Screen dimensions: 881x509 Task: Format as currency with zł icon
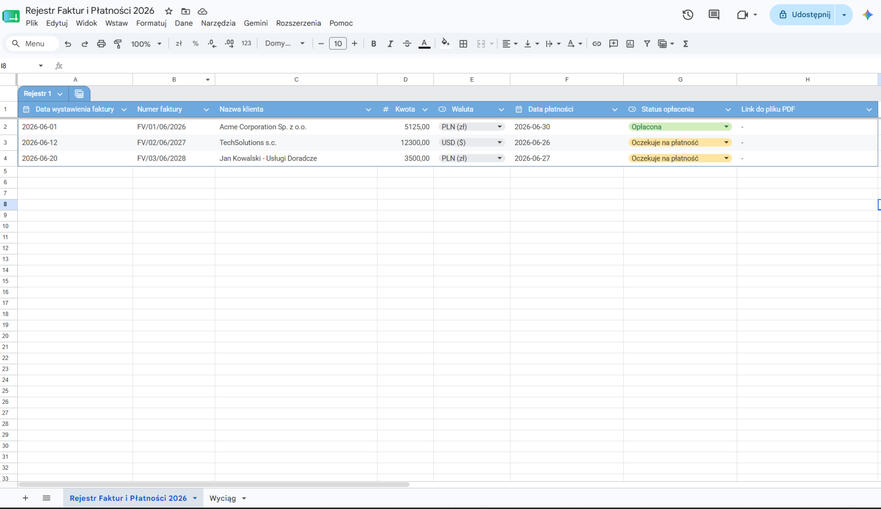coord(179,44)
